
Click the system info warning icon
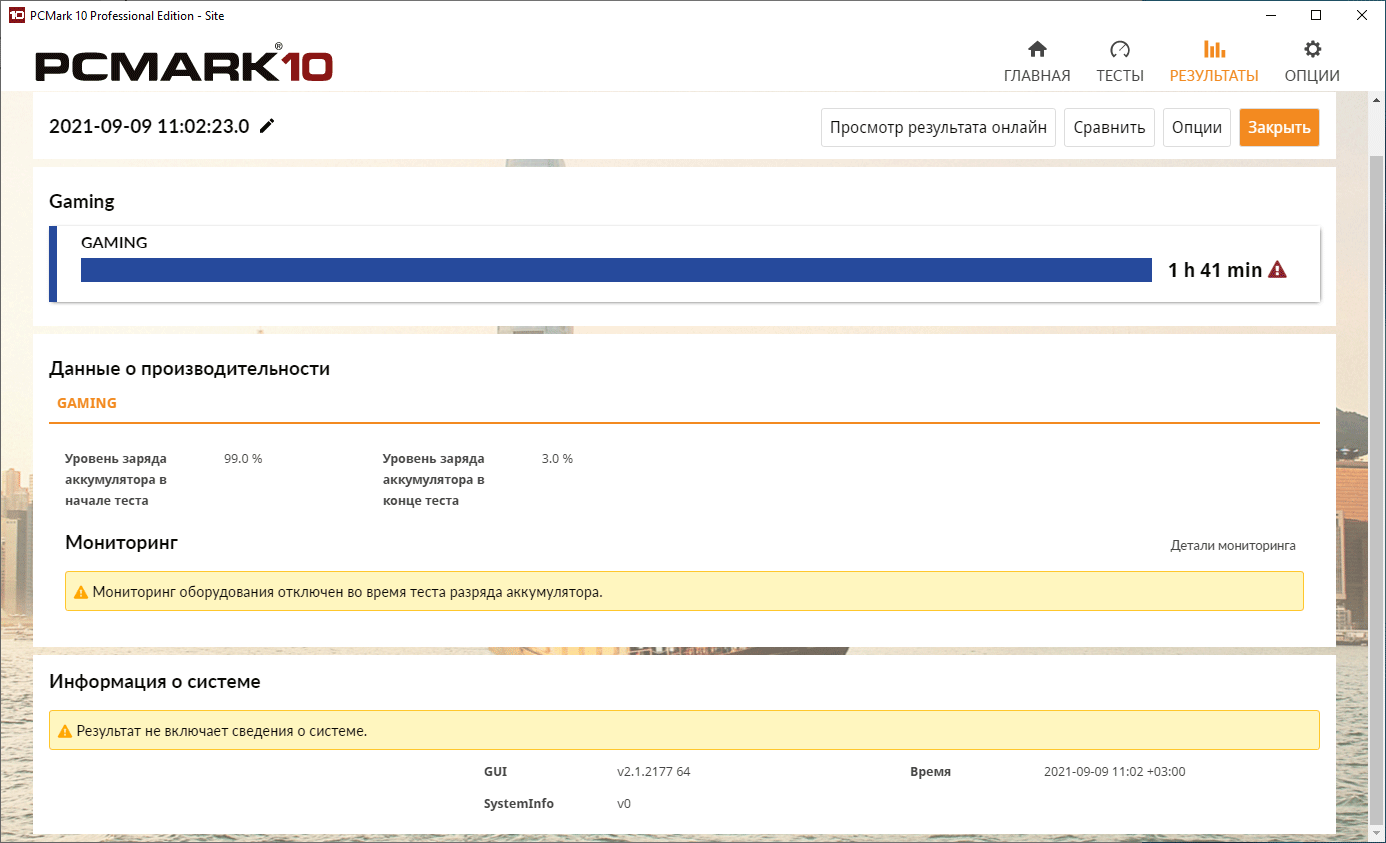coord(65,731)
